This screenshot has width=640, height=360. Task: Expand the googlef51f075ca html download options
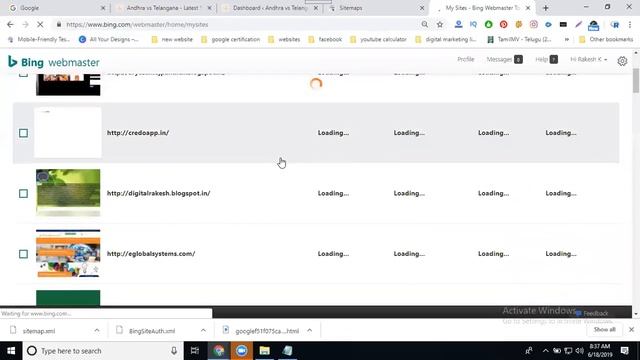click(310, 331)
